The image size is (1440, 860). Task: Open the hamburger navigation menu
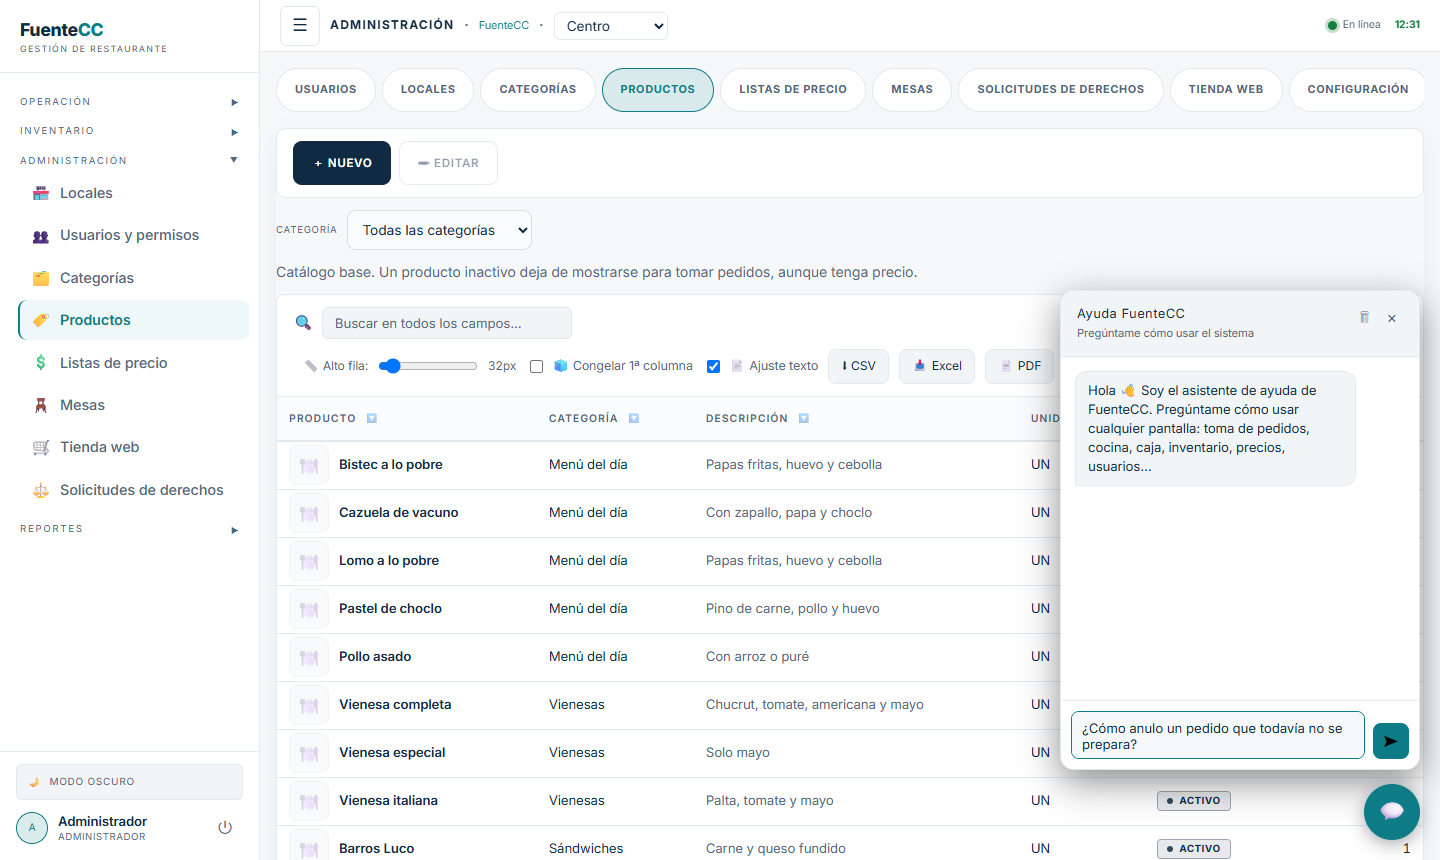[300, 26]
